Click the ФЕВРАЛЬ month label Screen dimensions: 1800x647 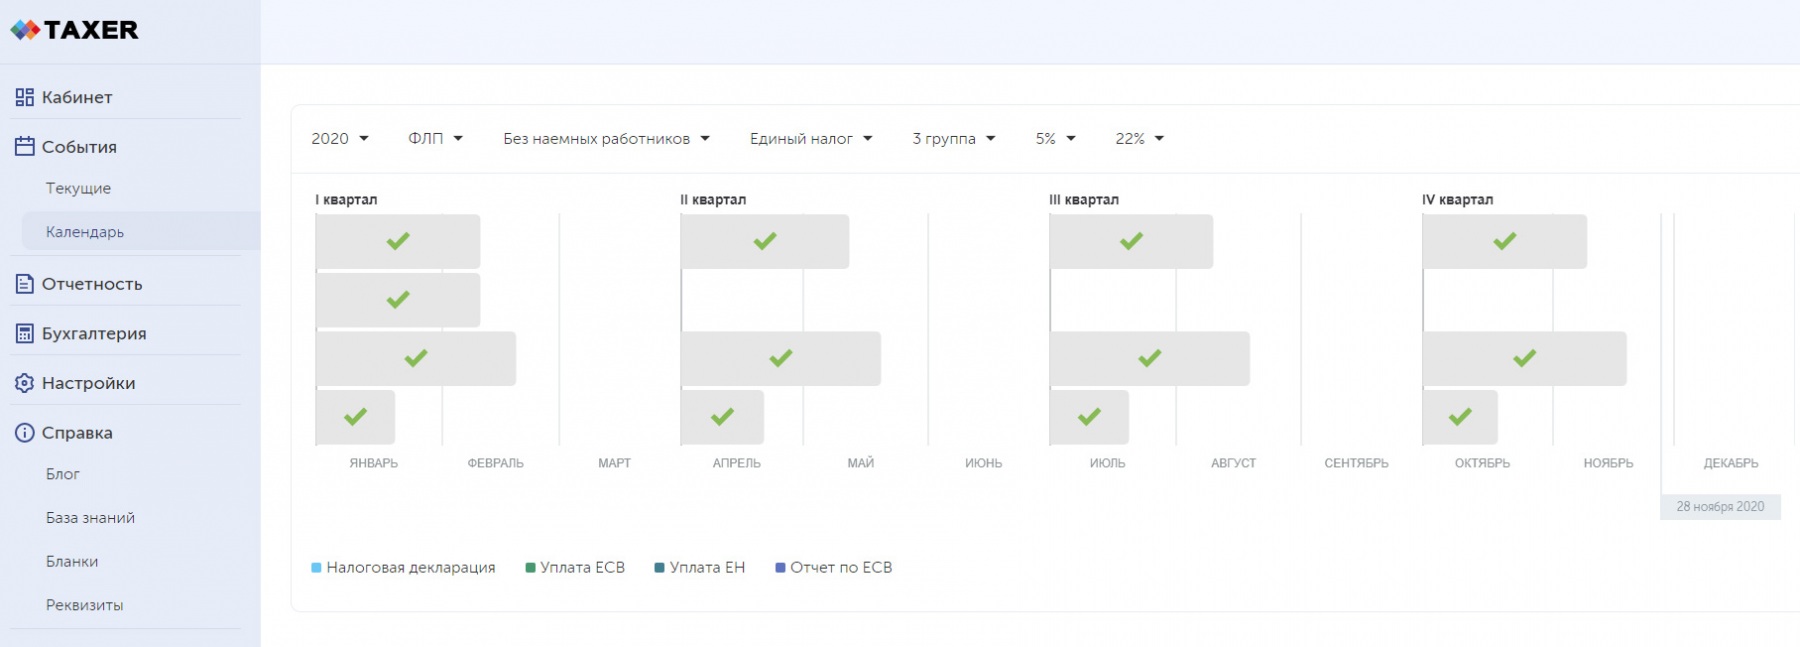point(496,463)
